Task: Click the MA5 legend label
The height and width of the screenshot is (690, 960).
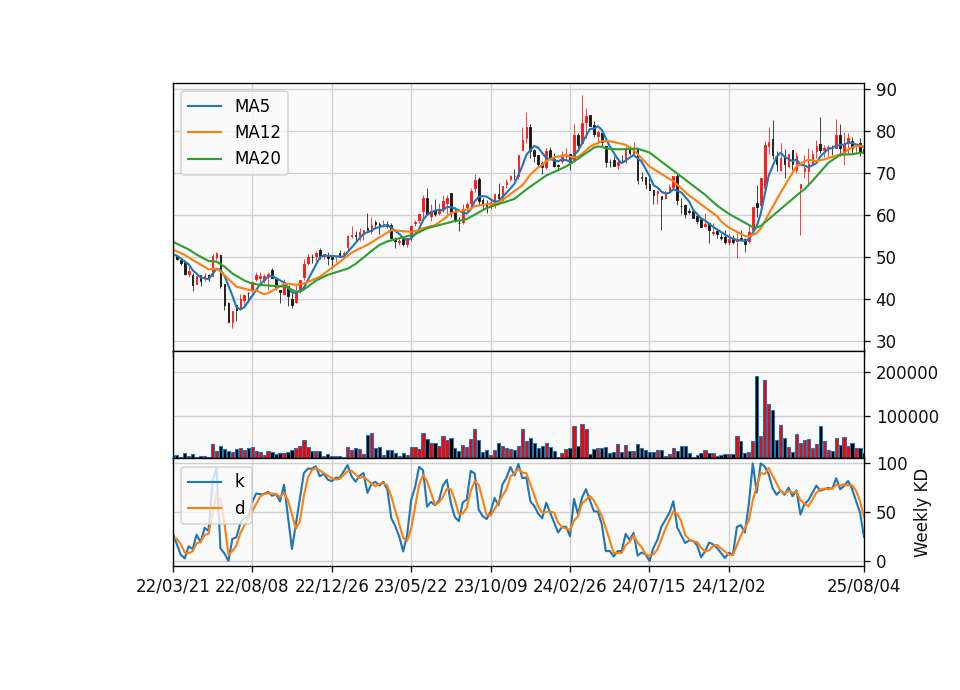Action: [252, 106]
